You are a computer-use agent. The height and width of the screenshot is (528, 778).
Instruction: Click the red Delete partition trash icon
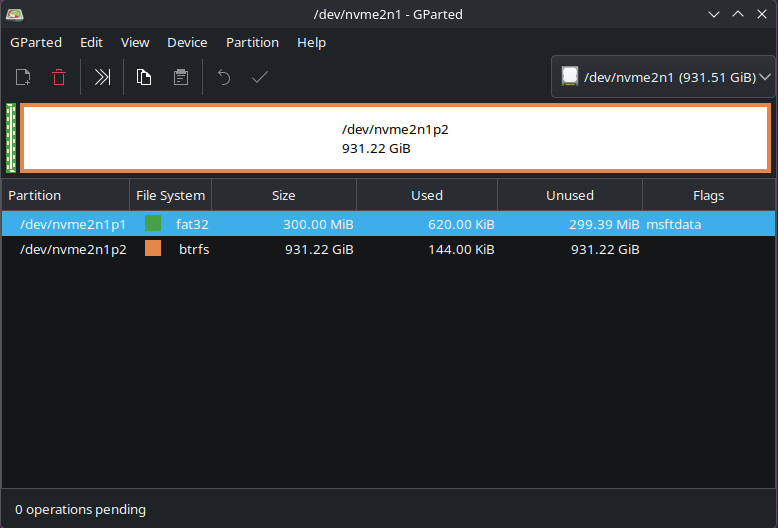[59, 77]
